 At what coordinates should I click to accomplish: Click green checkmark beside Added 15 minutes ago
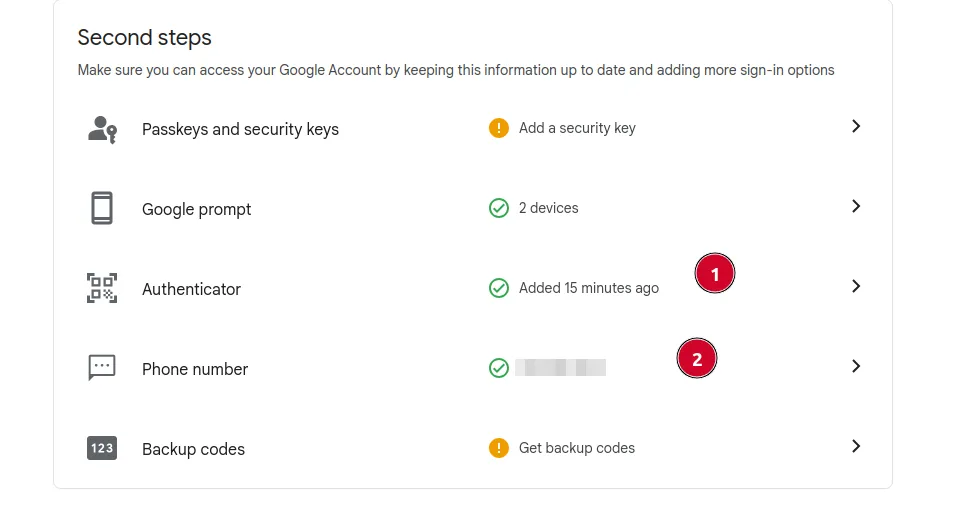[499, 288]
